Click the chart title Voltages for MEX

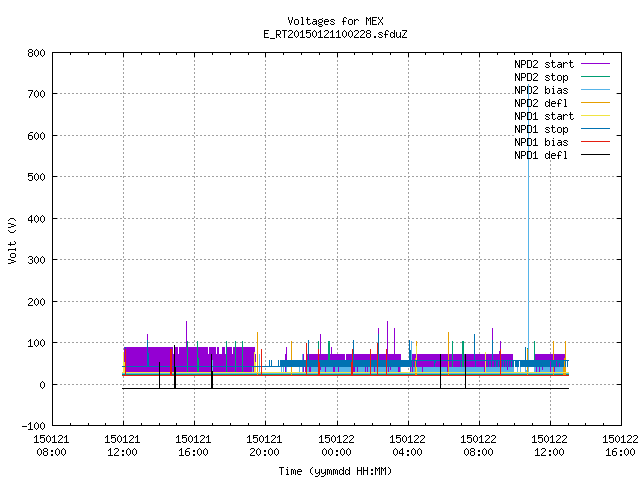335,21
